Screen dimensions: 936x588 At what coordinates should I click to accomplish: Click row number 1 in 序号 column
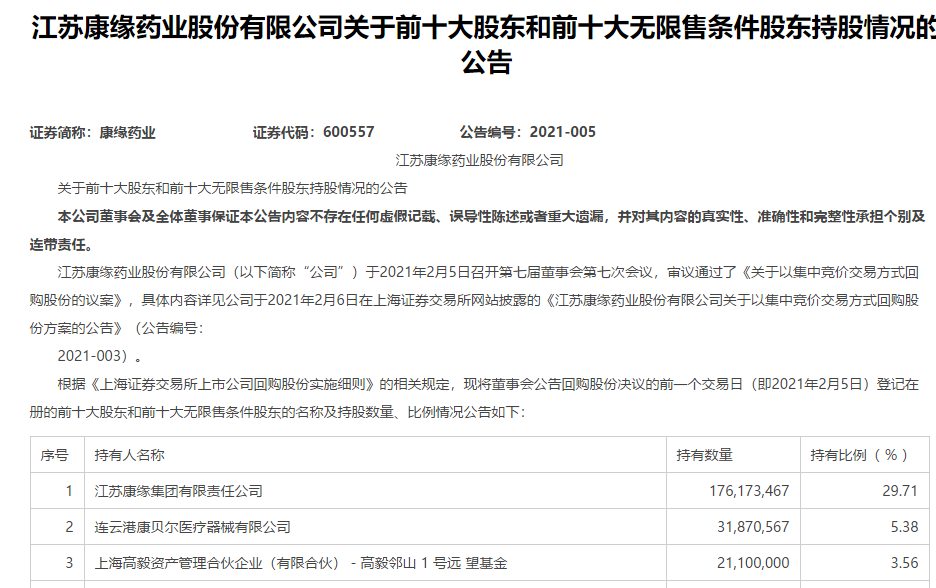(x=57, y=491)
